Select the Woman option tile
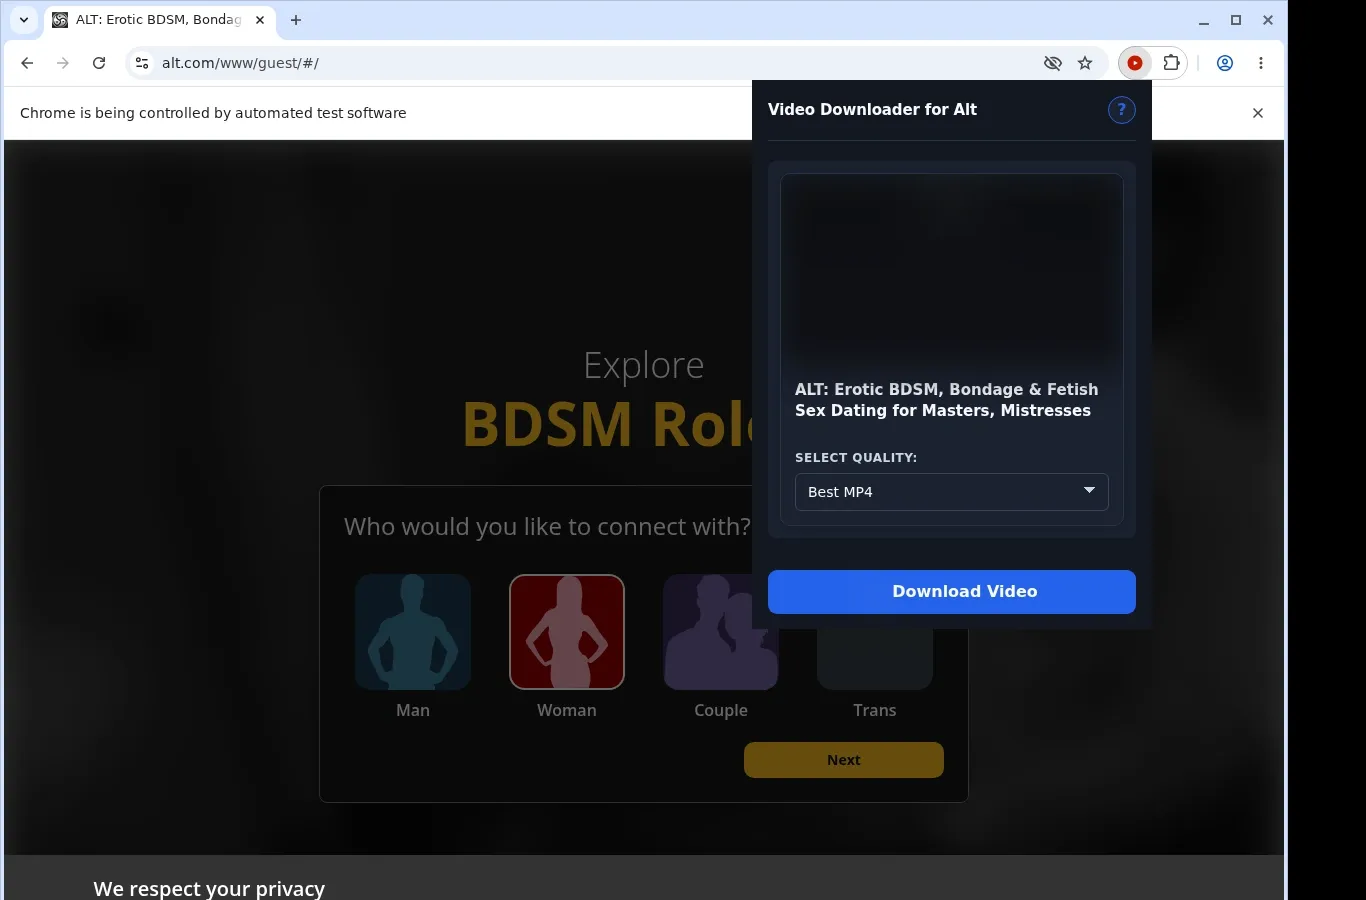Screen dimensions: 1366x900 [x=567, y=632]
